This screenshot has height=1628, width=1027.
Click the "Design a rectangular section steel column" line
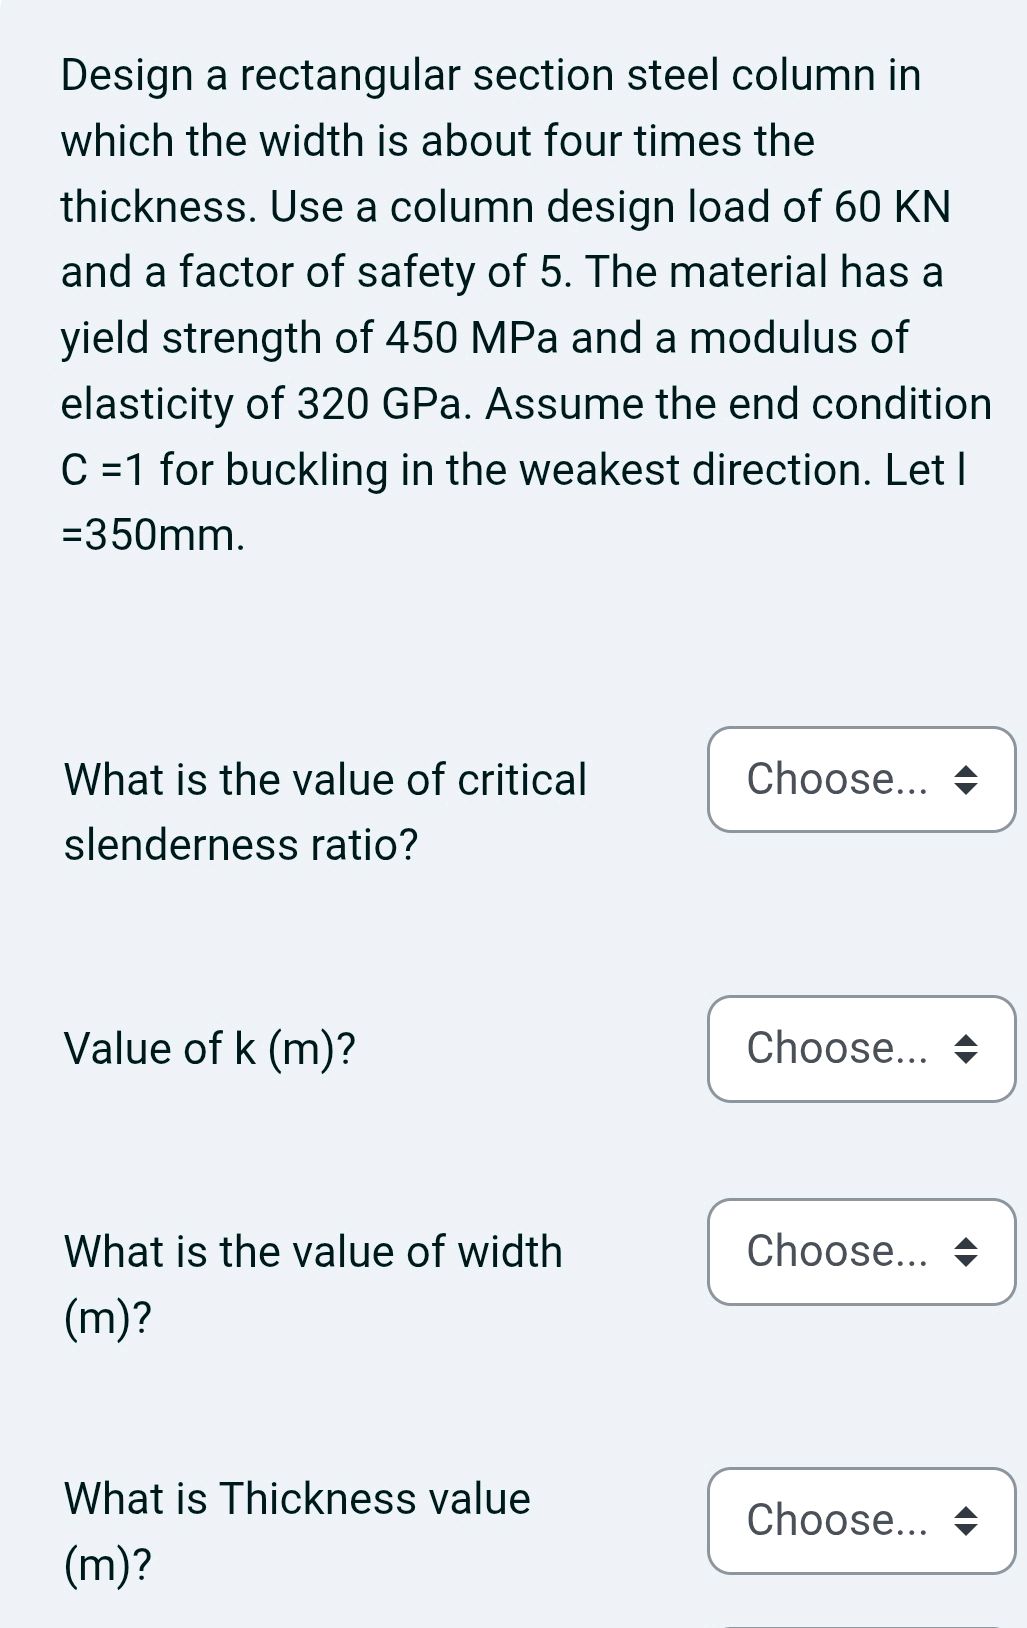click(491, 76)
